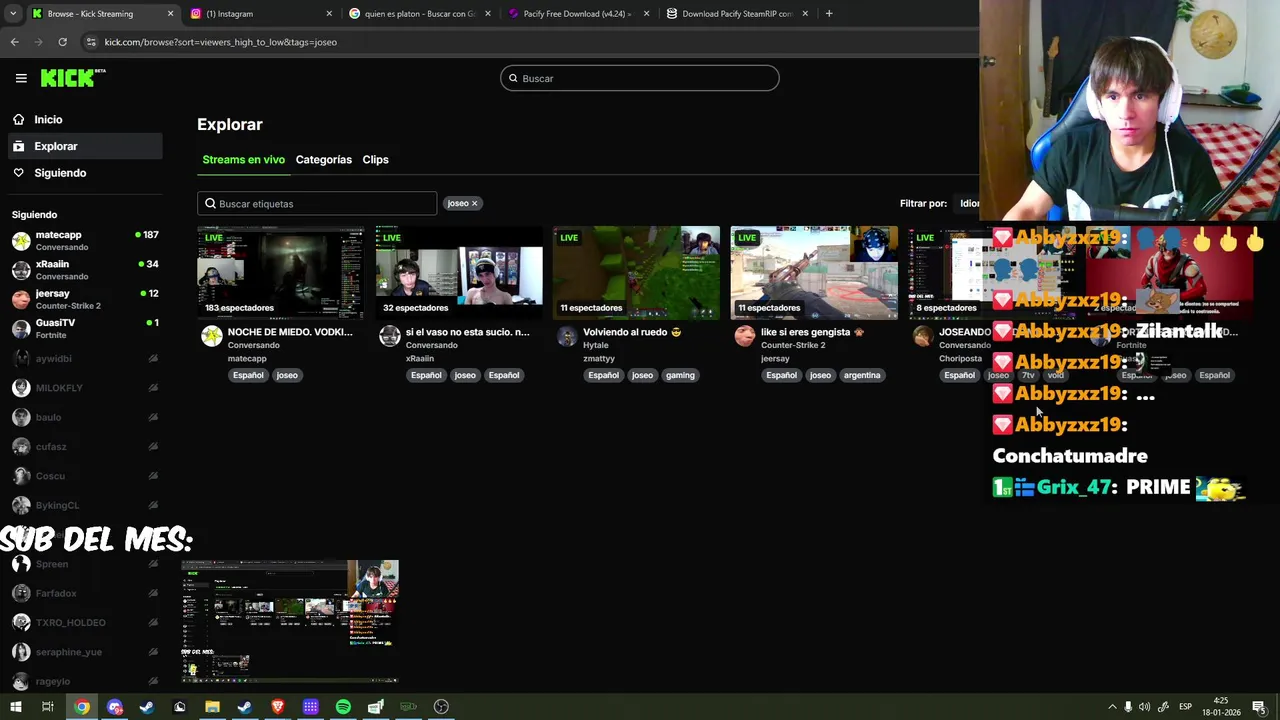Open the 'si el vaso no esta sucio' stream title
The width and height of the screenshot is (1280, 720).
coord(467,332)
